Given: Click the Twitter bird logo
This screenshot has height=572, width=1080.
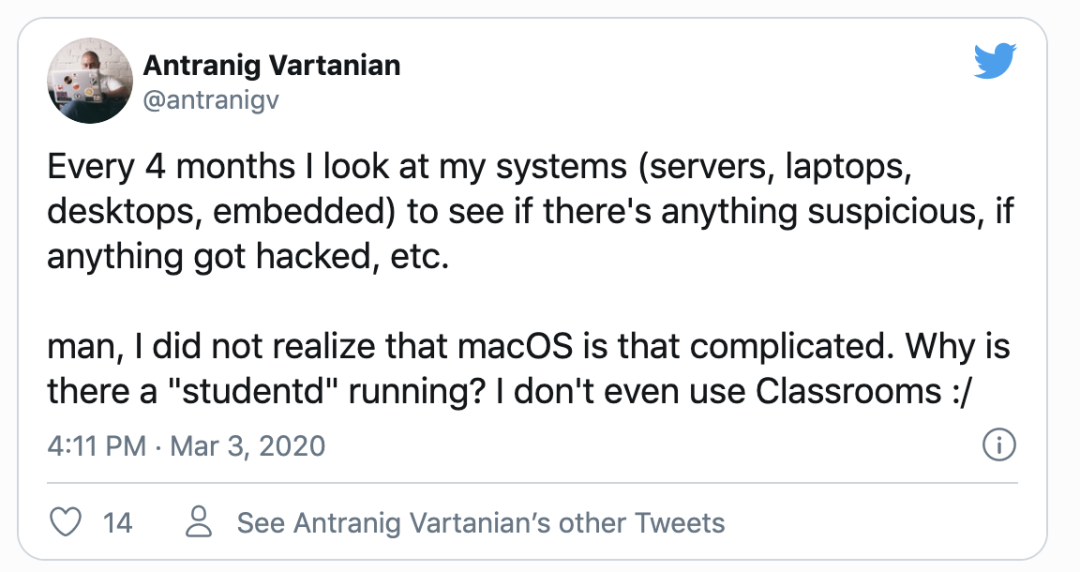Looking at the screenshot, I should 994,64.
